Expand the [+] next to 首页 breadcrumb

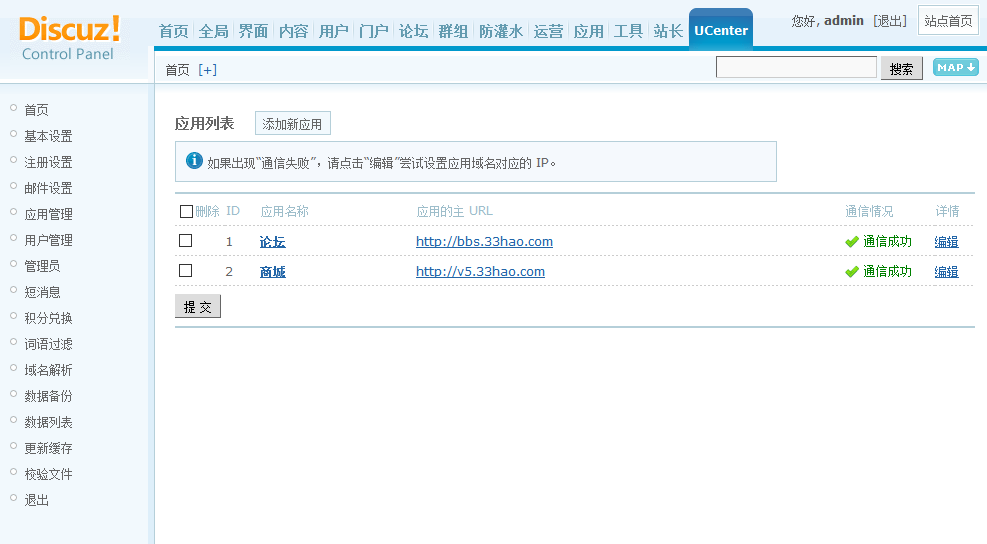(208, 70)
